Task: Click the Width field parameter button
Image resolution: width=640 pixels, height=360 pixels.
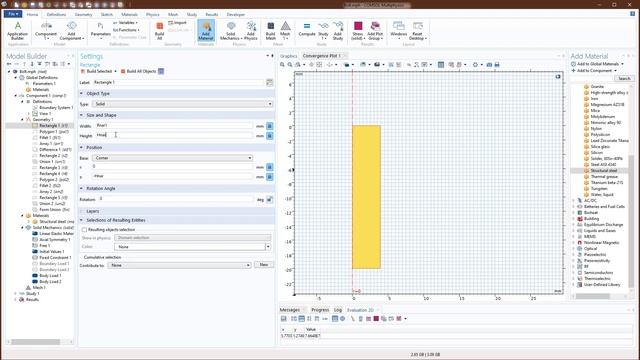Action: click(x=269, y=126)
